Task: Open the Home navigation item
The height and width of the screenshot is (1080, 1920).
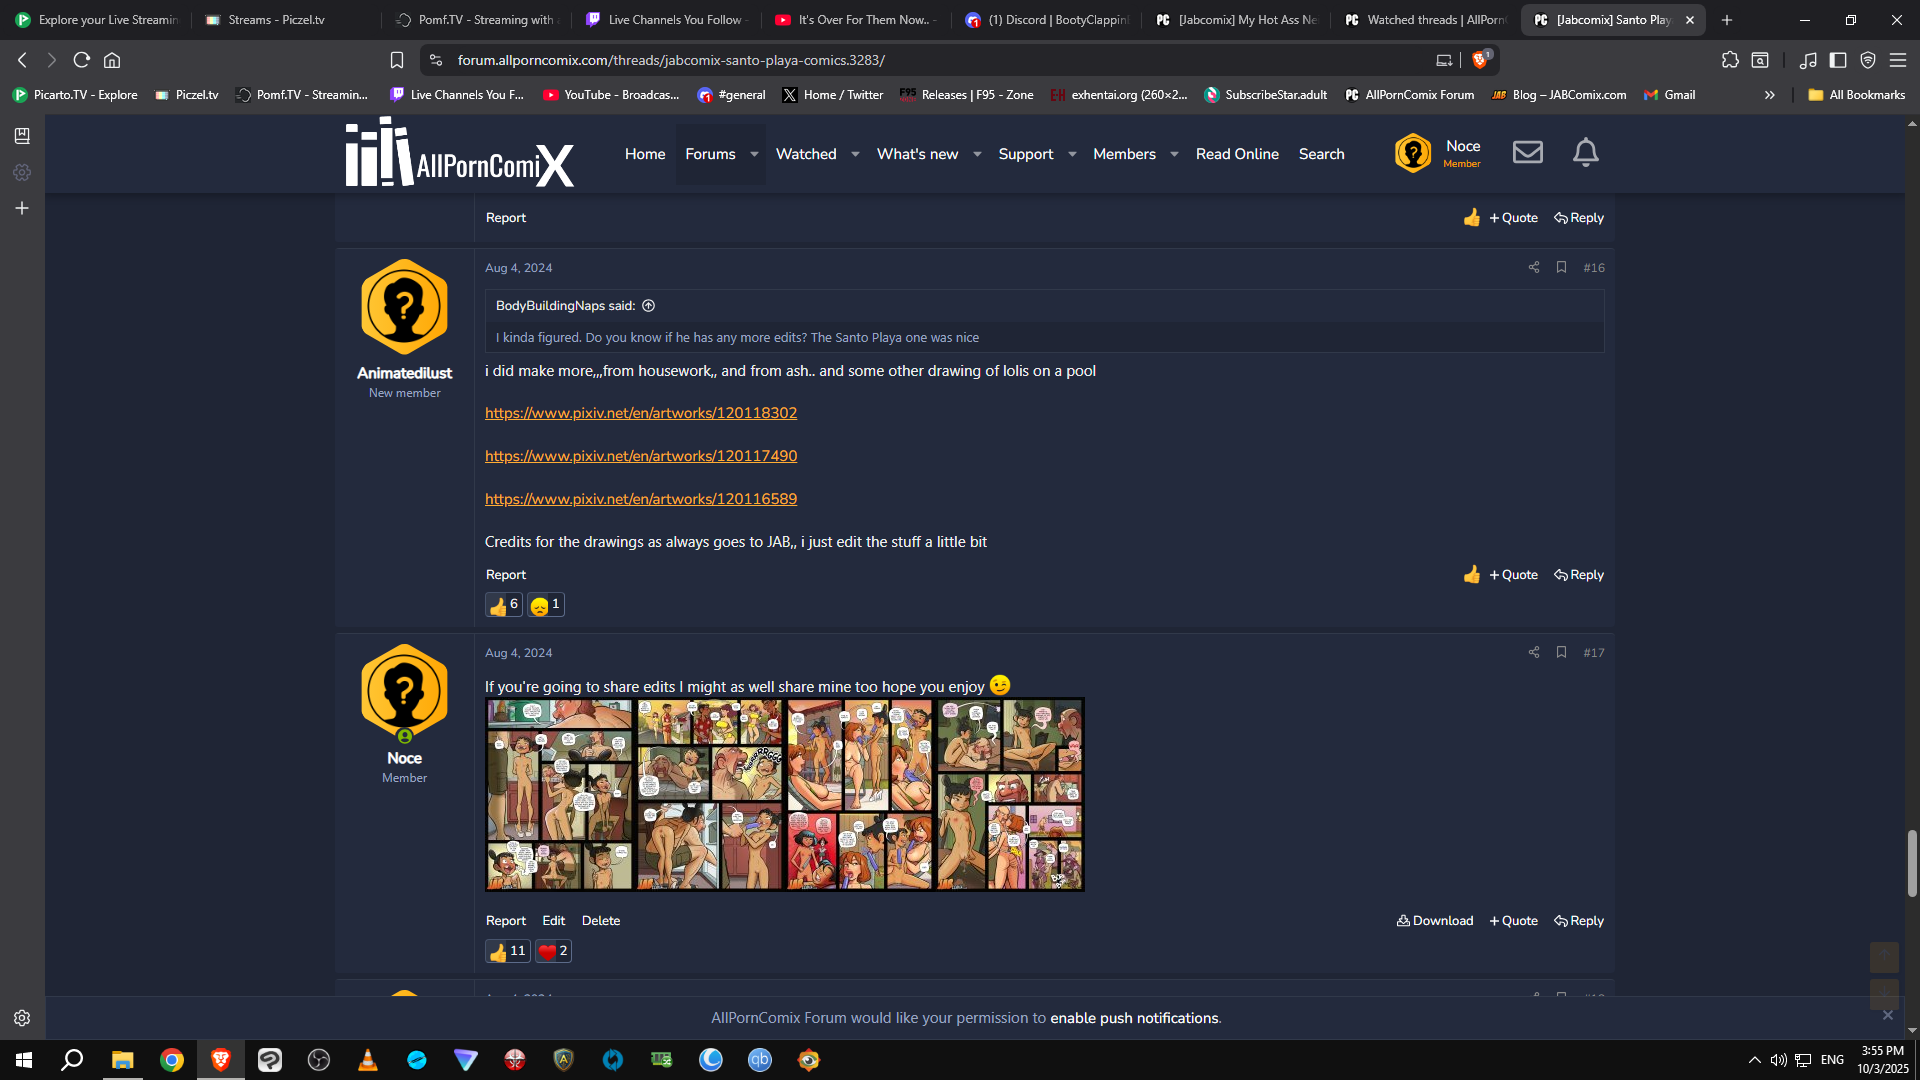Action: tap(645, 154)
